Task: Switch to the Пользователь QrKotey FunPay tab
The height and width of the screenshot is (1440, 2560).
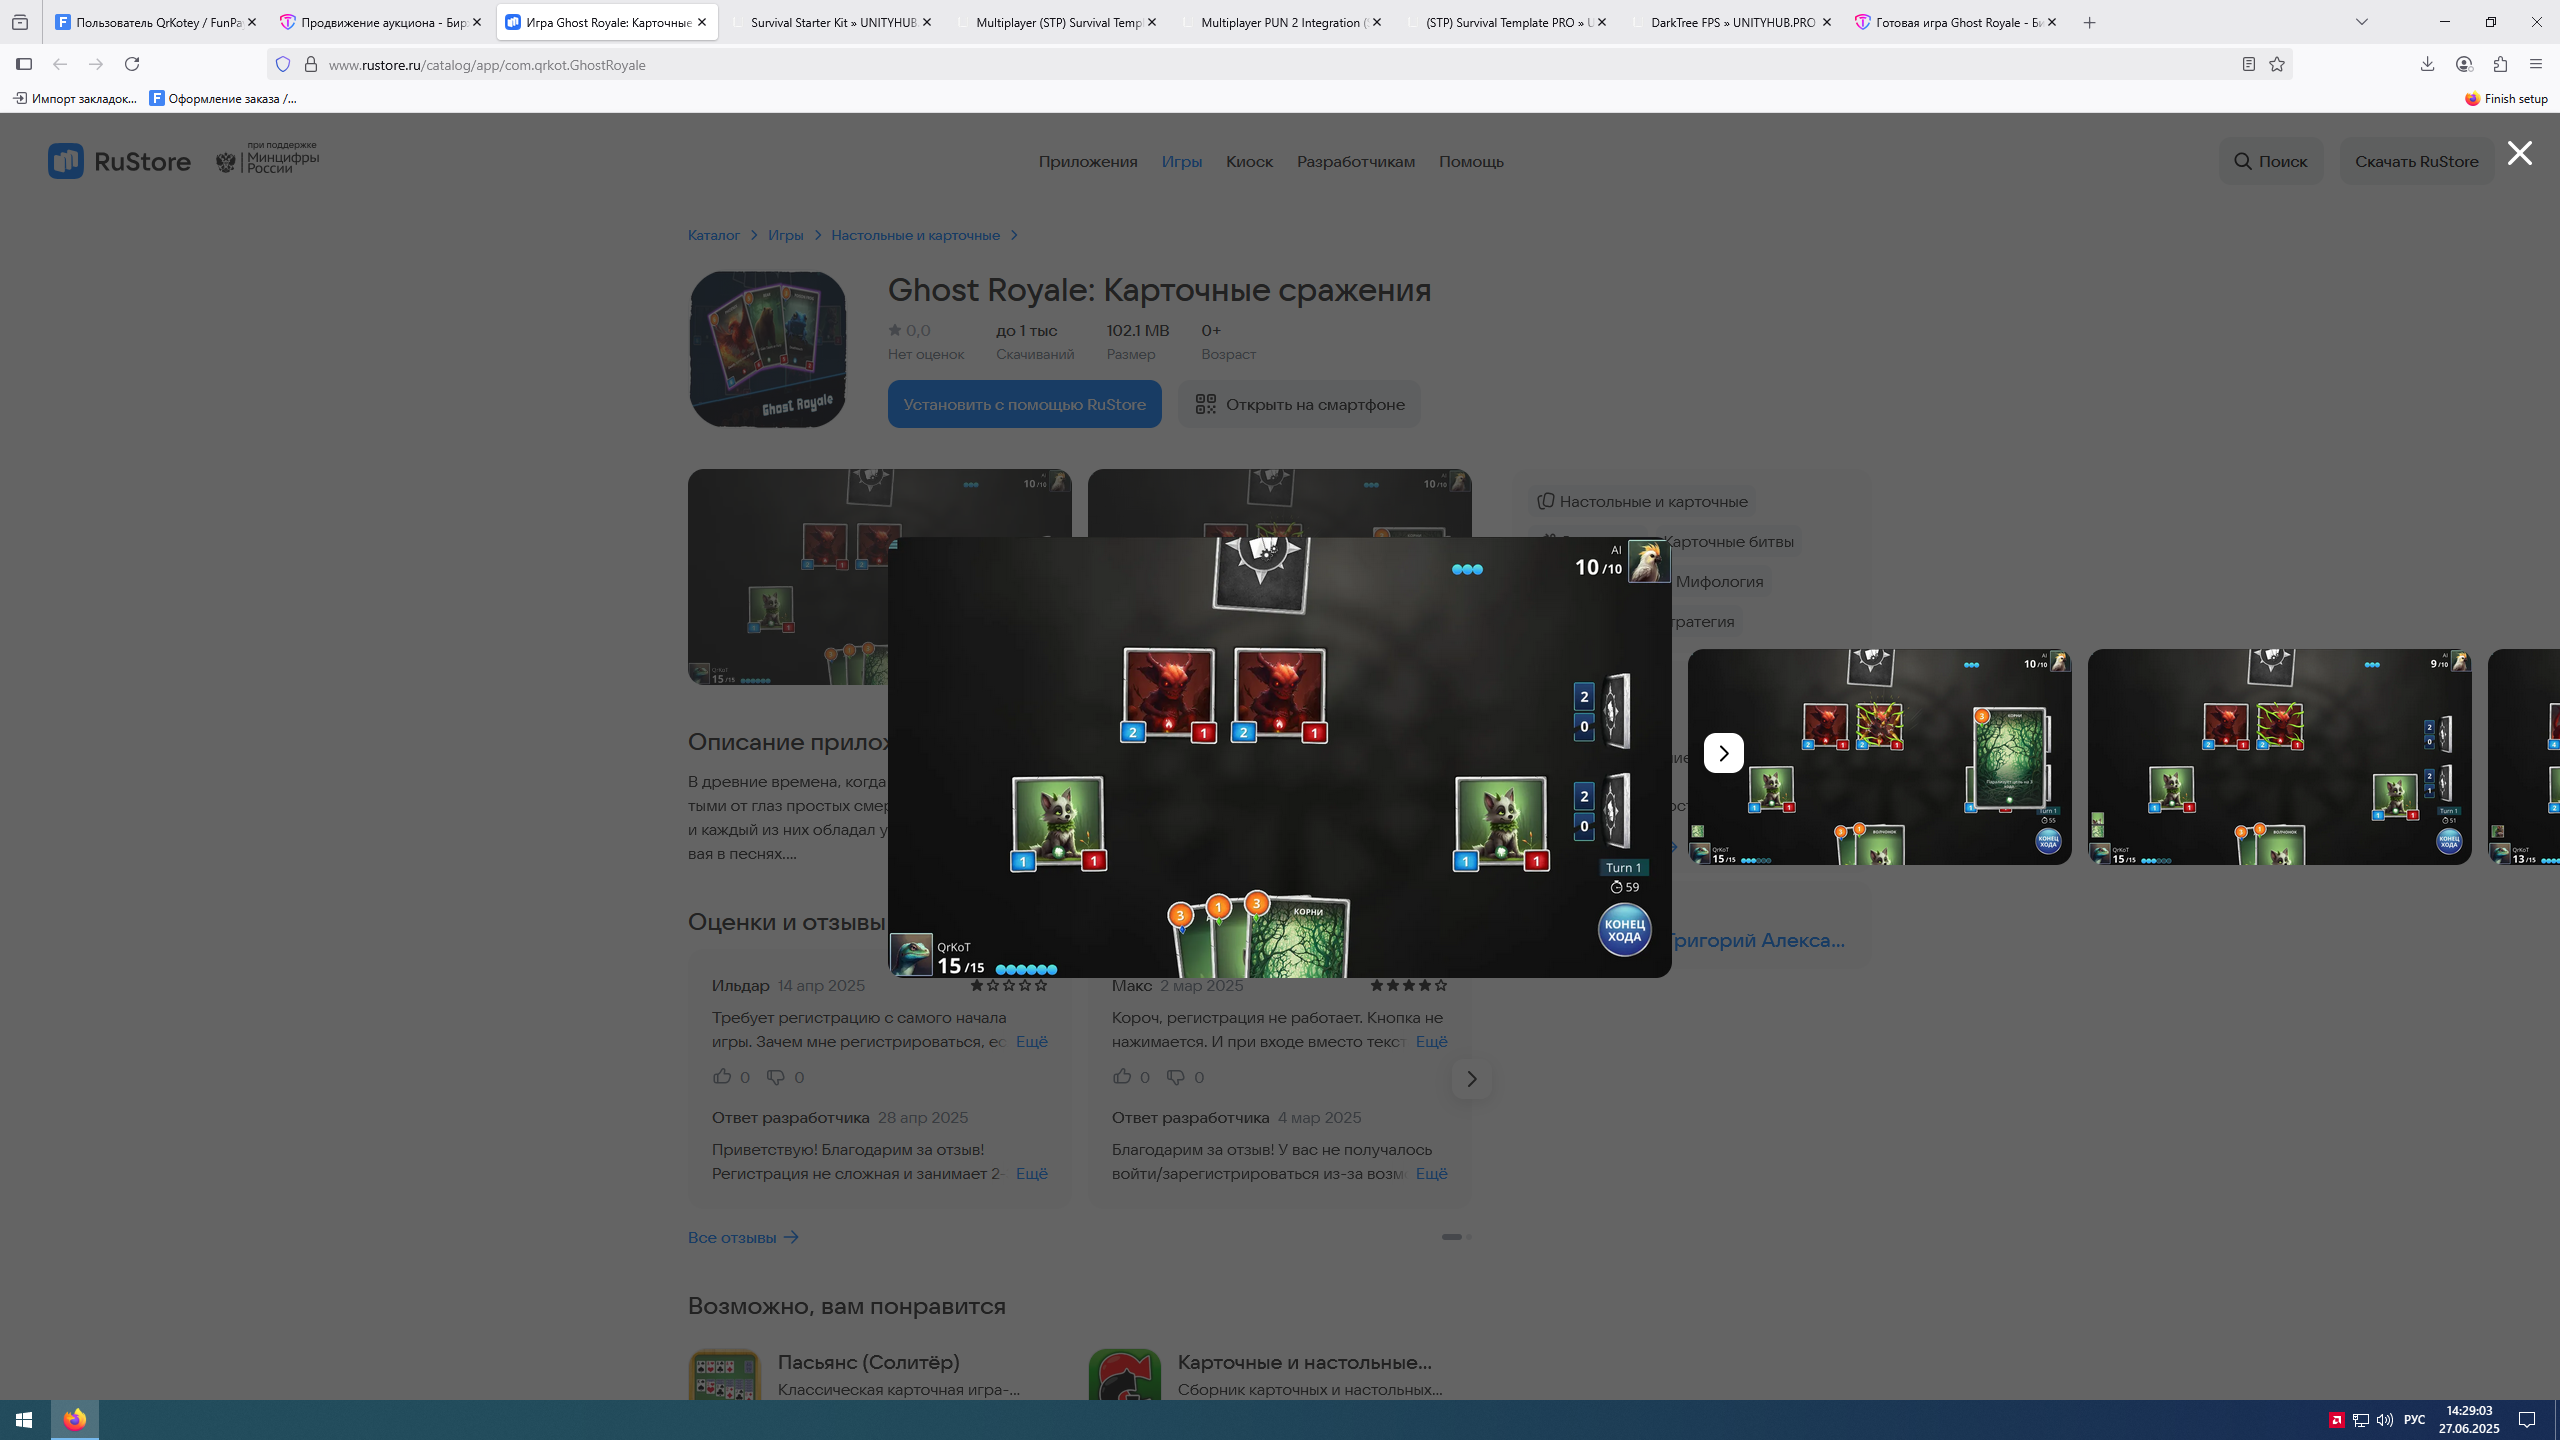Action: click(157, 22)
